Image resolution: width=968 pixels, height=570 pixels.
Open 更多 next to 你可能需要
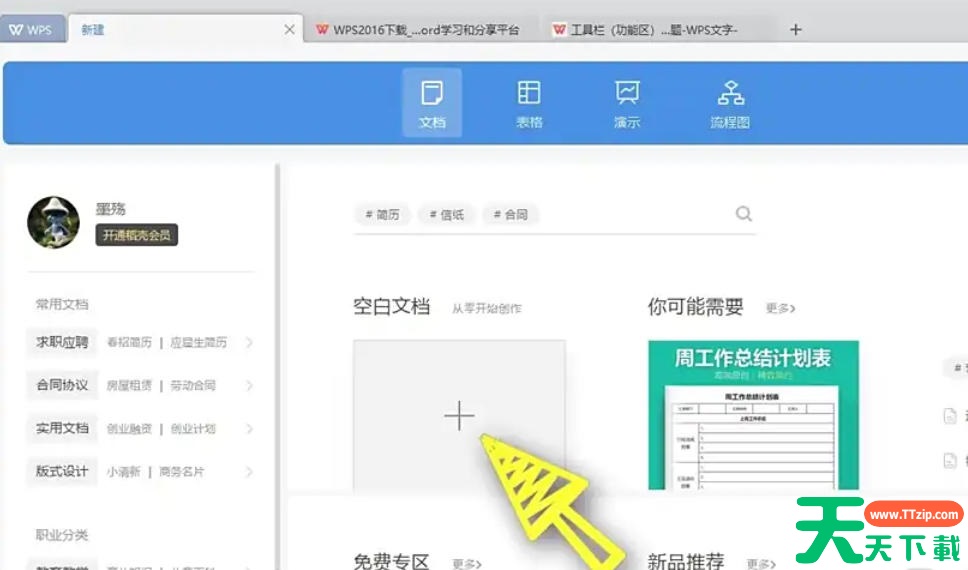click(x=780, y=308)
